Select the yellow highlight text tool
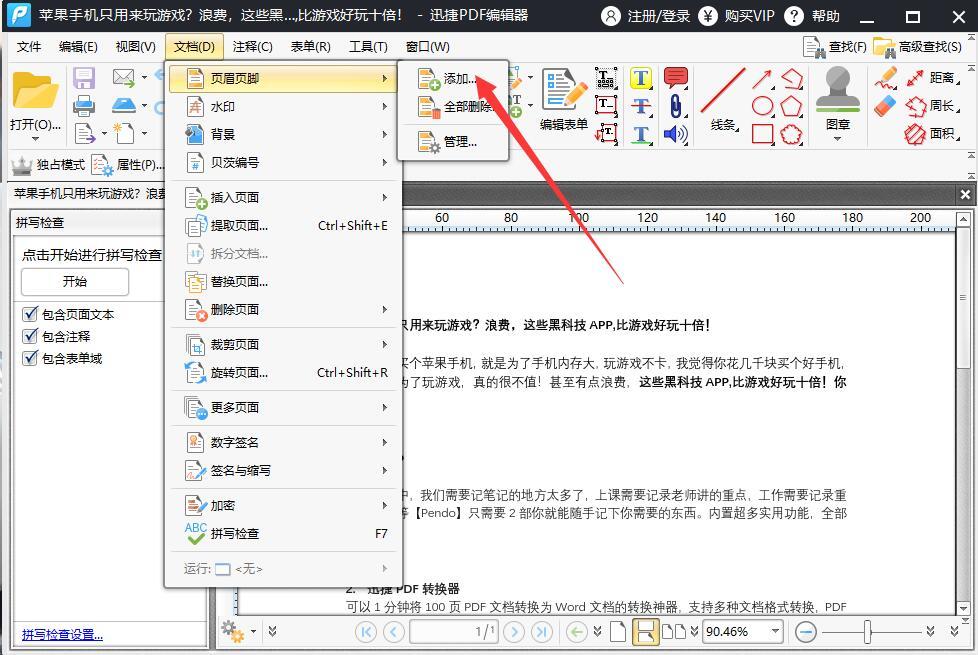The width and height of the screenshot is (978, 655). tap(641, 79)
